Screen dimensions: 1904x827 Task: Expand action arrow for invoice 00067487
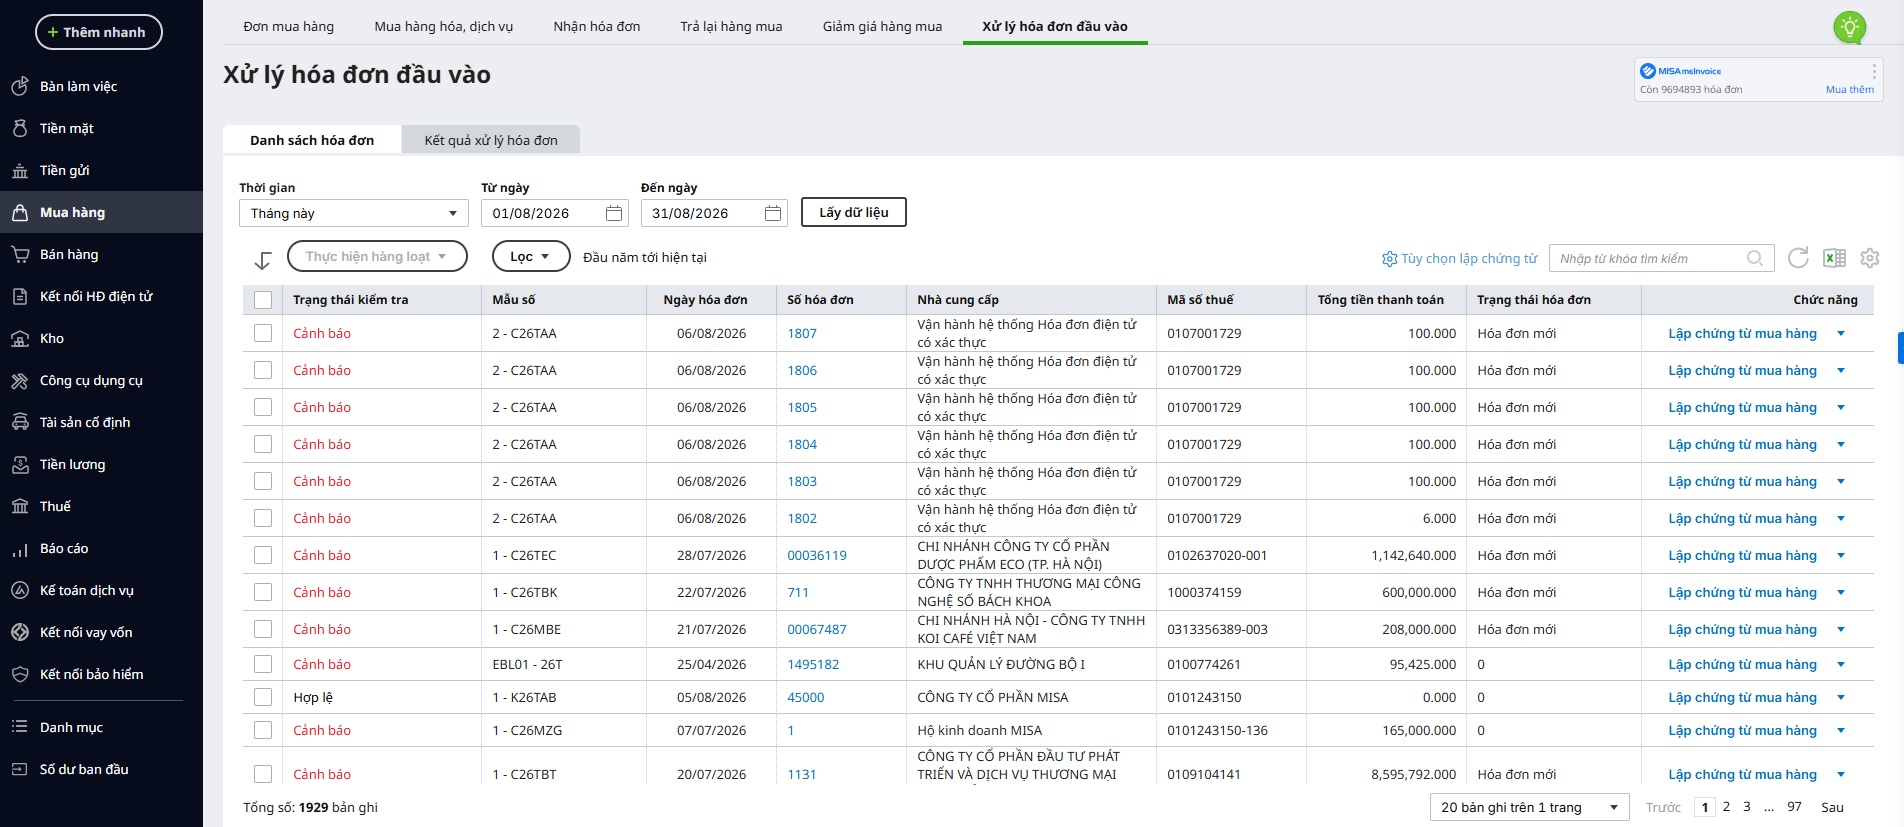(1841, 629)
